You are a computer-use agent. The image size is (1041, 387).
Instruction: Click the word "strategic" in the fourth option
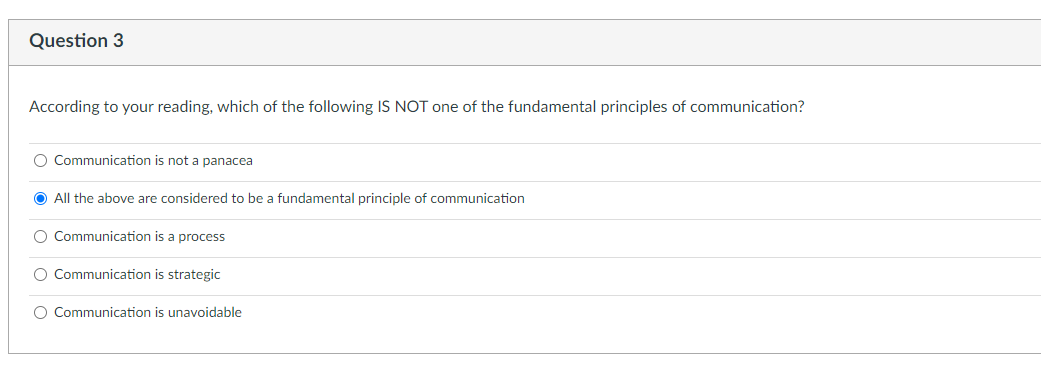tap(194, 275)
